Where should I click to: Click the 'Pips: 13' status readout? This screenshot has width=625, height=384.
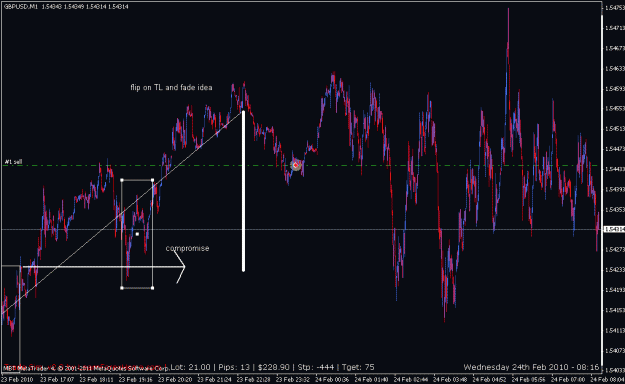(233, 367)
